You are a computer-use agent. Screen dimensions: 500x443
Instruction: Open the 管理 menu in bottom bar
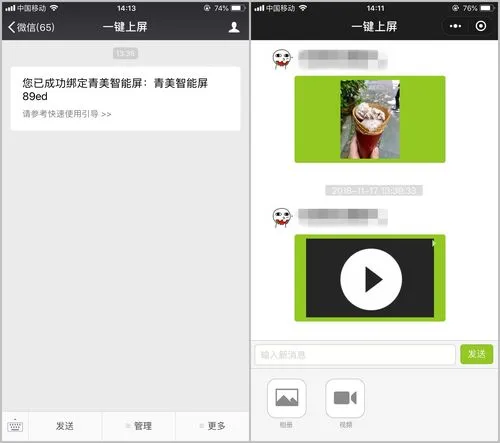139,426
